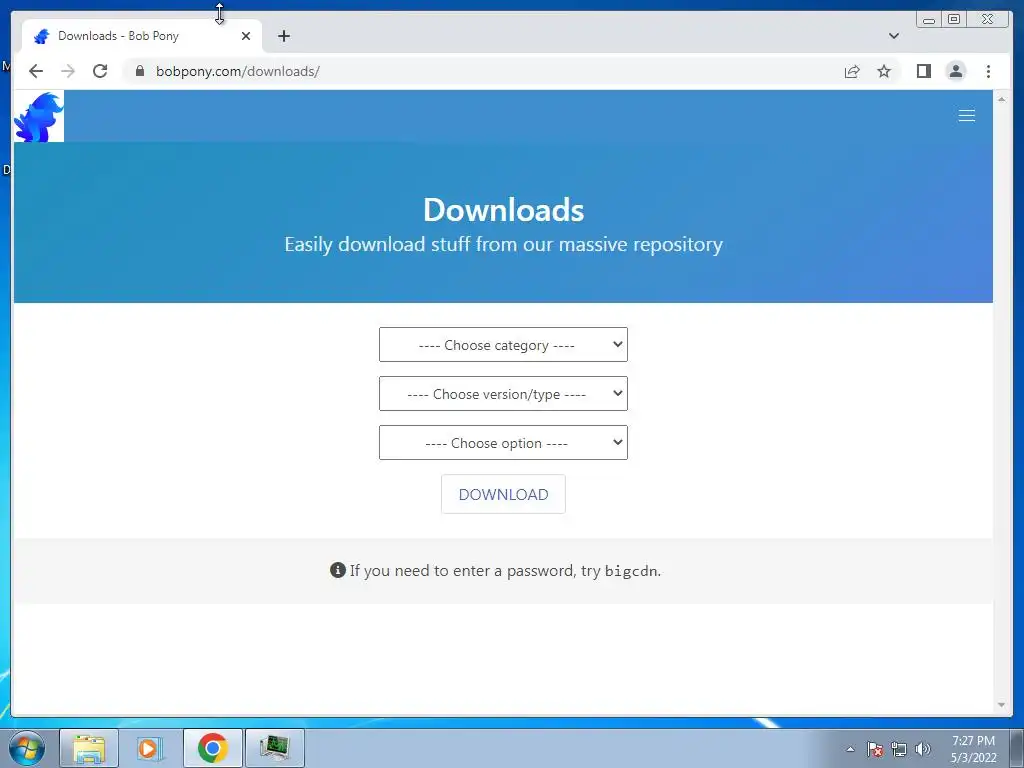The image size is (1024, 768).
Task: Expand the Choose version/type dropdown
Action: pyautogui.click(x=503, y=394)
